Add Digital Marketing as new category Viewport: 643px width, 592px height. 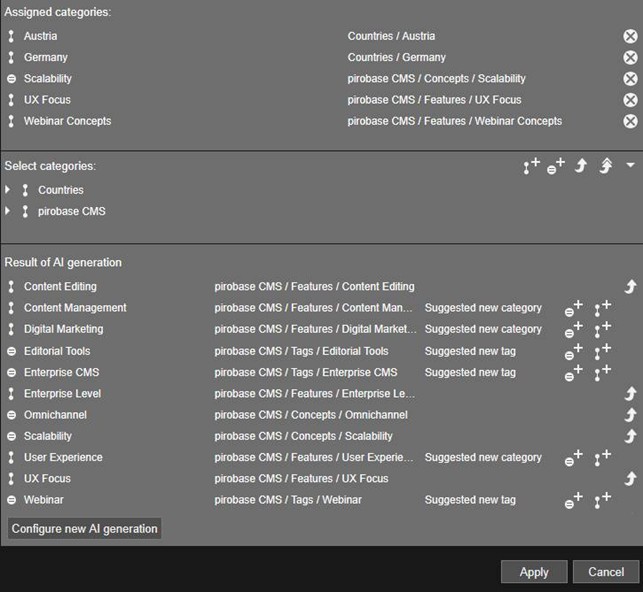pyautogui.click(x=602, y=329)
